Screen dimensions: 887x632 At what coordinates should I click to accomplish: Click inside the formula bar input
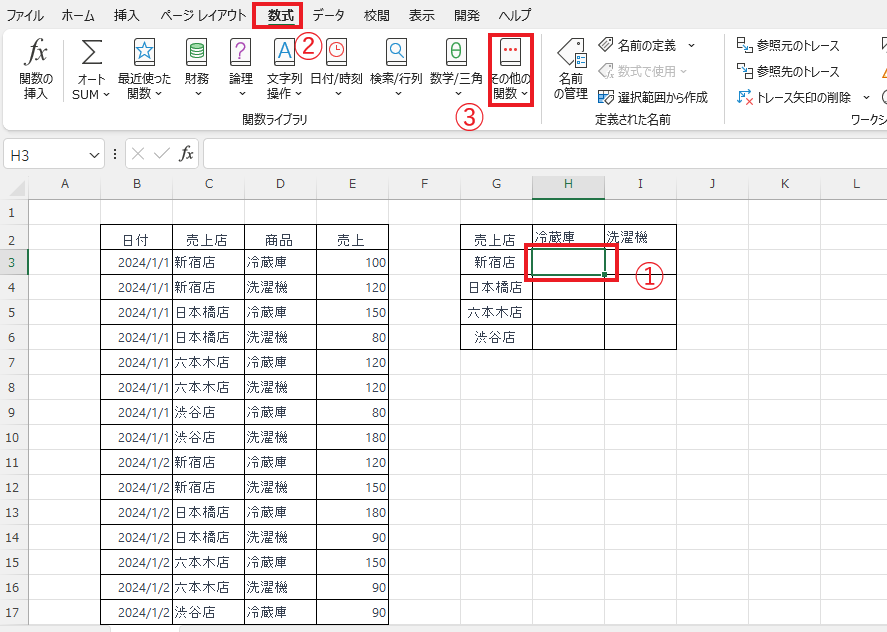click(x=543, y=154)
